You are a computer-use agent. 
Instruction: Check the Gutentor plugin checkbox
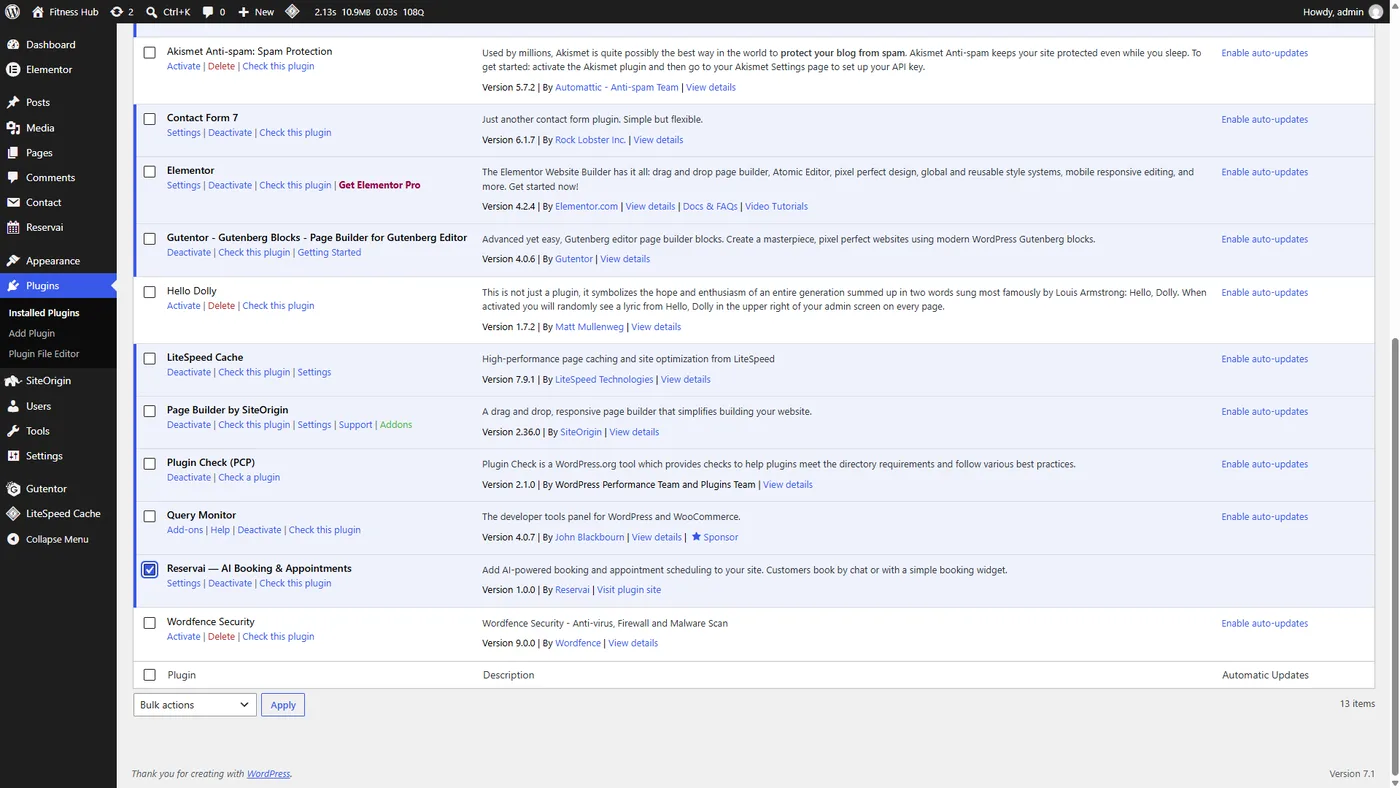(150, 239)
